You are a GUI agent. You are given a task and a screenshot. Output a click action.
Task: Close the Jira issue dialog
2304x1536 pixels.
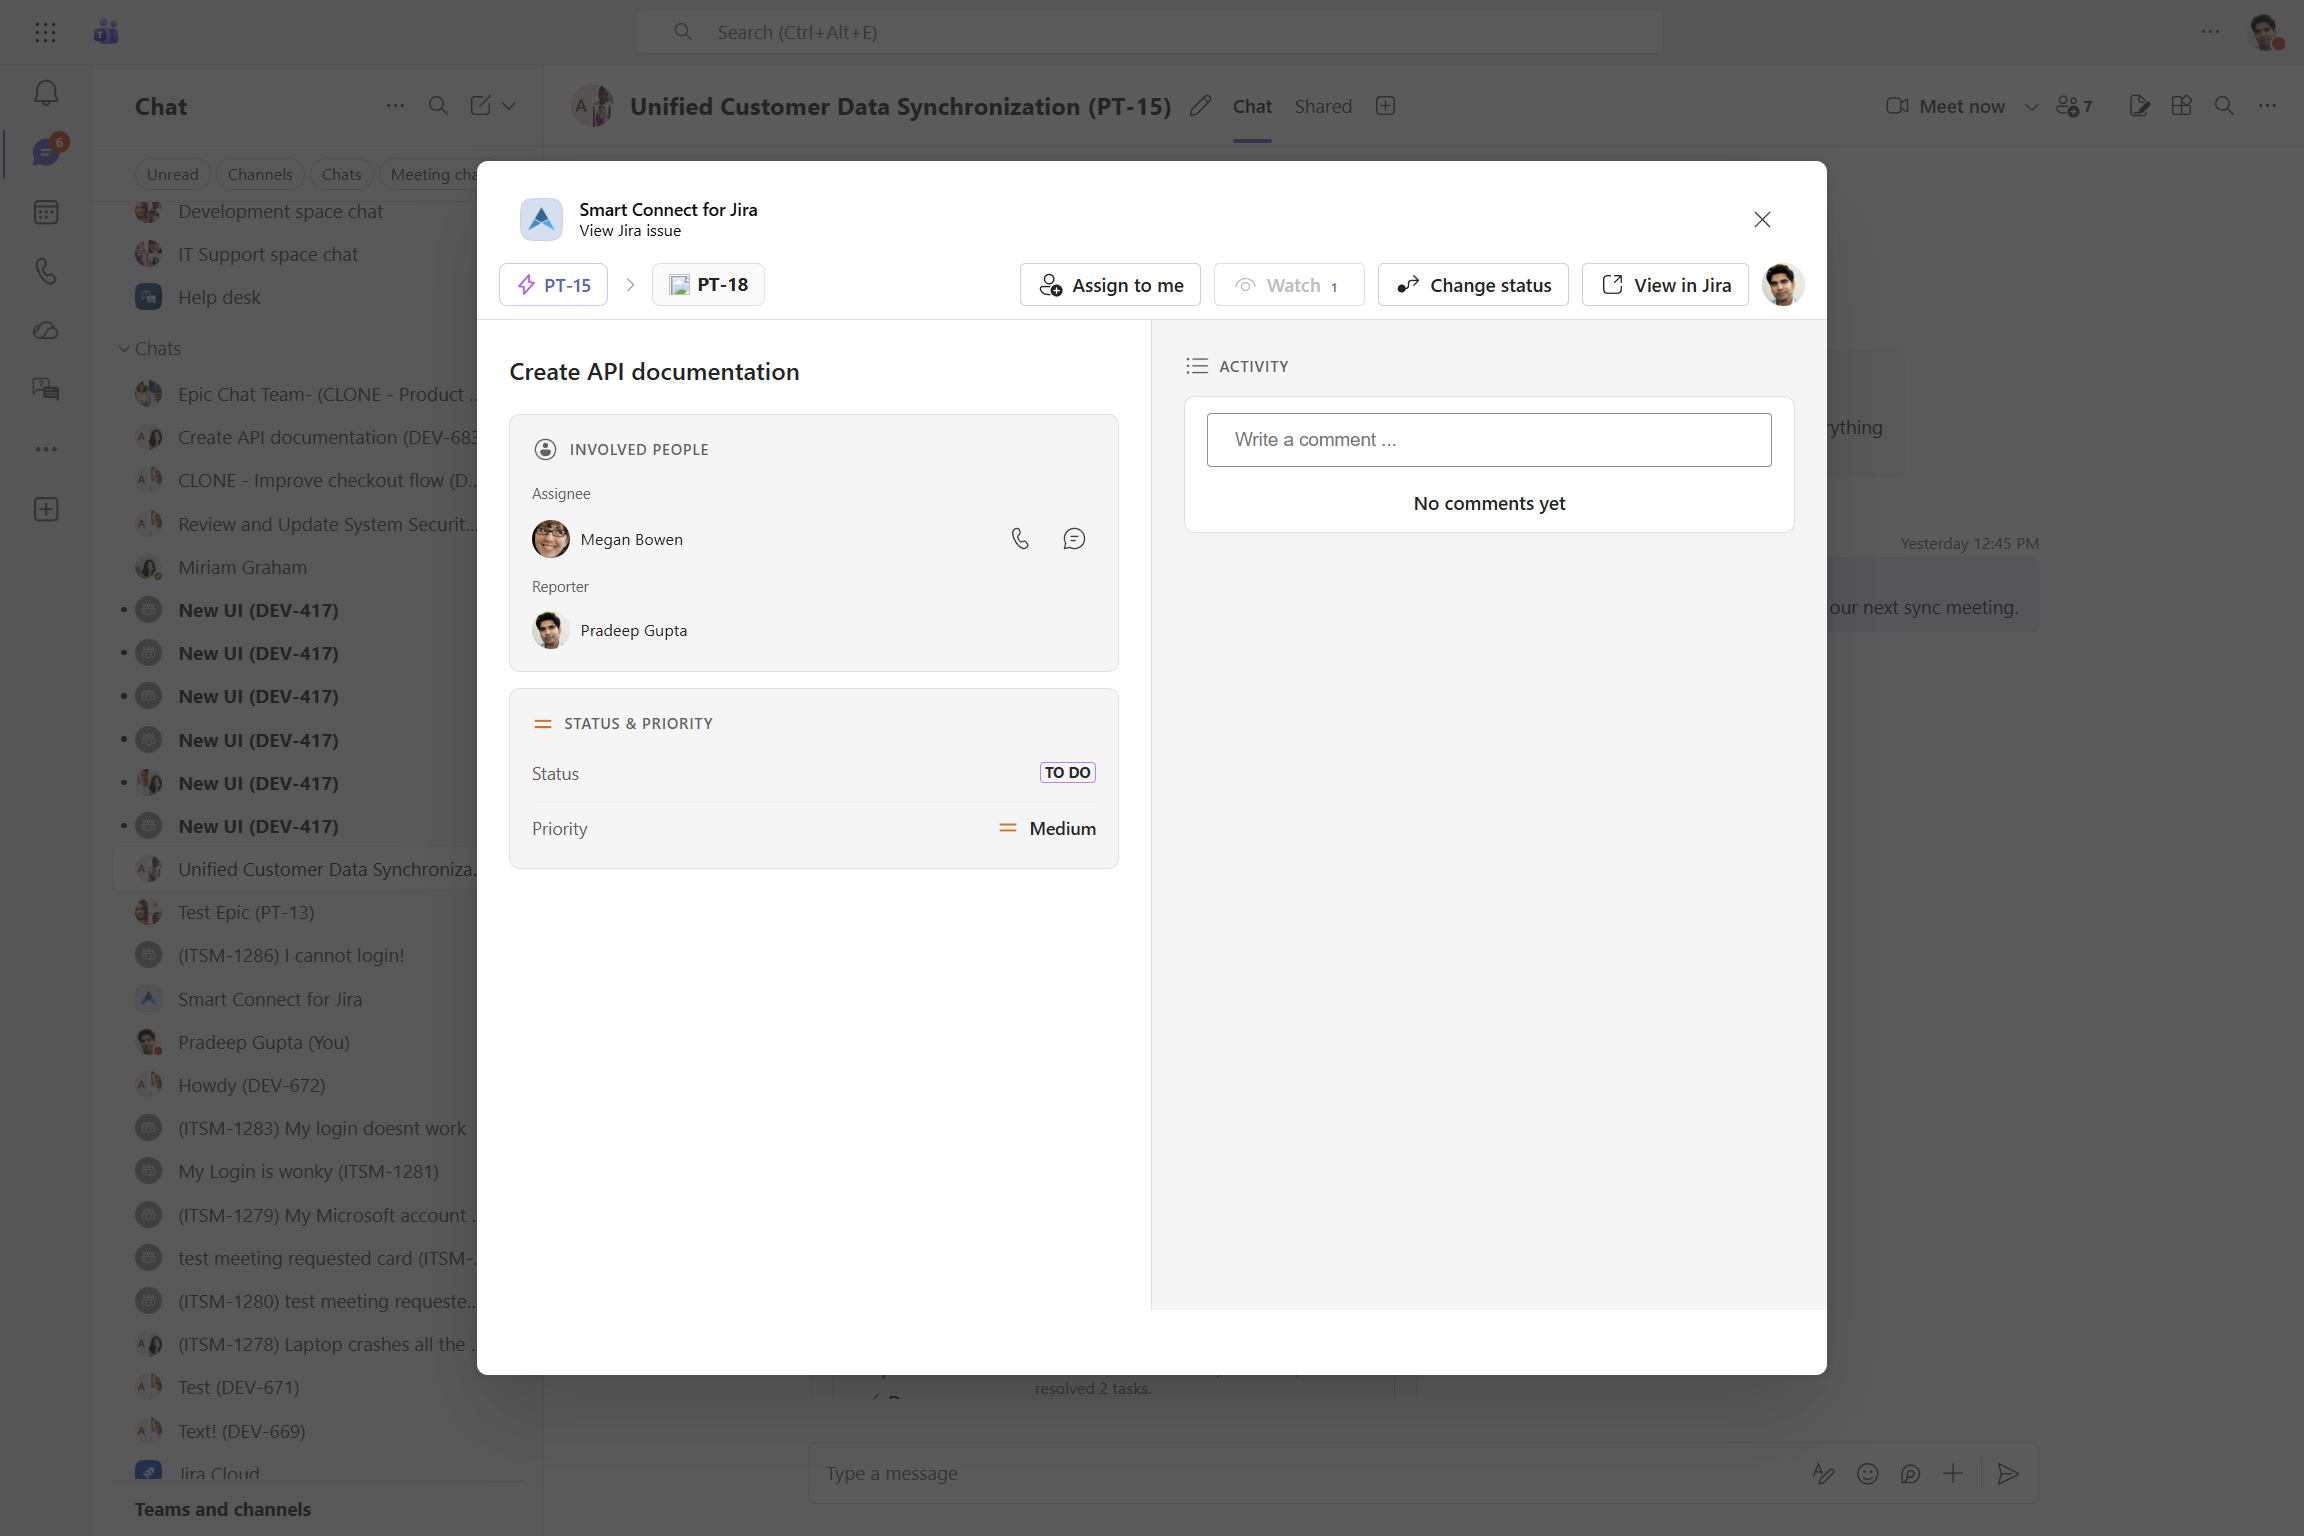(1762, 219)
